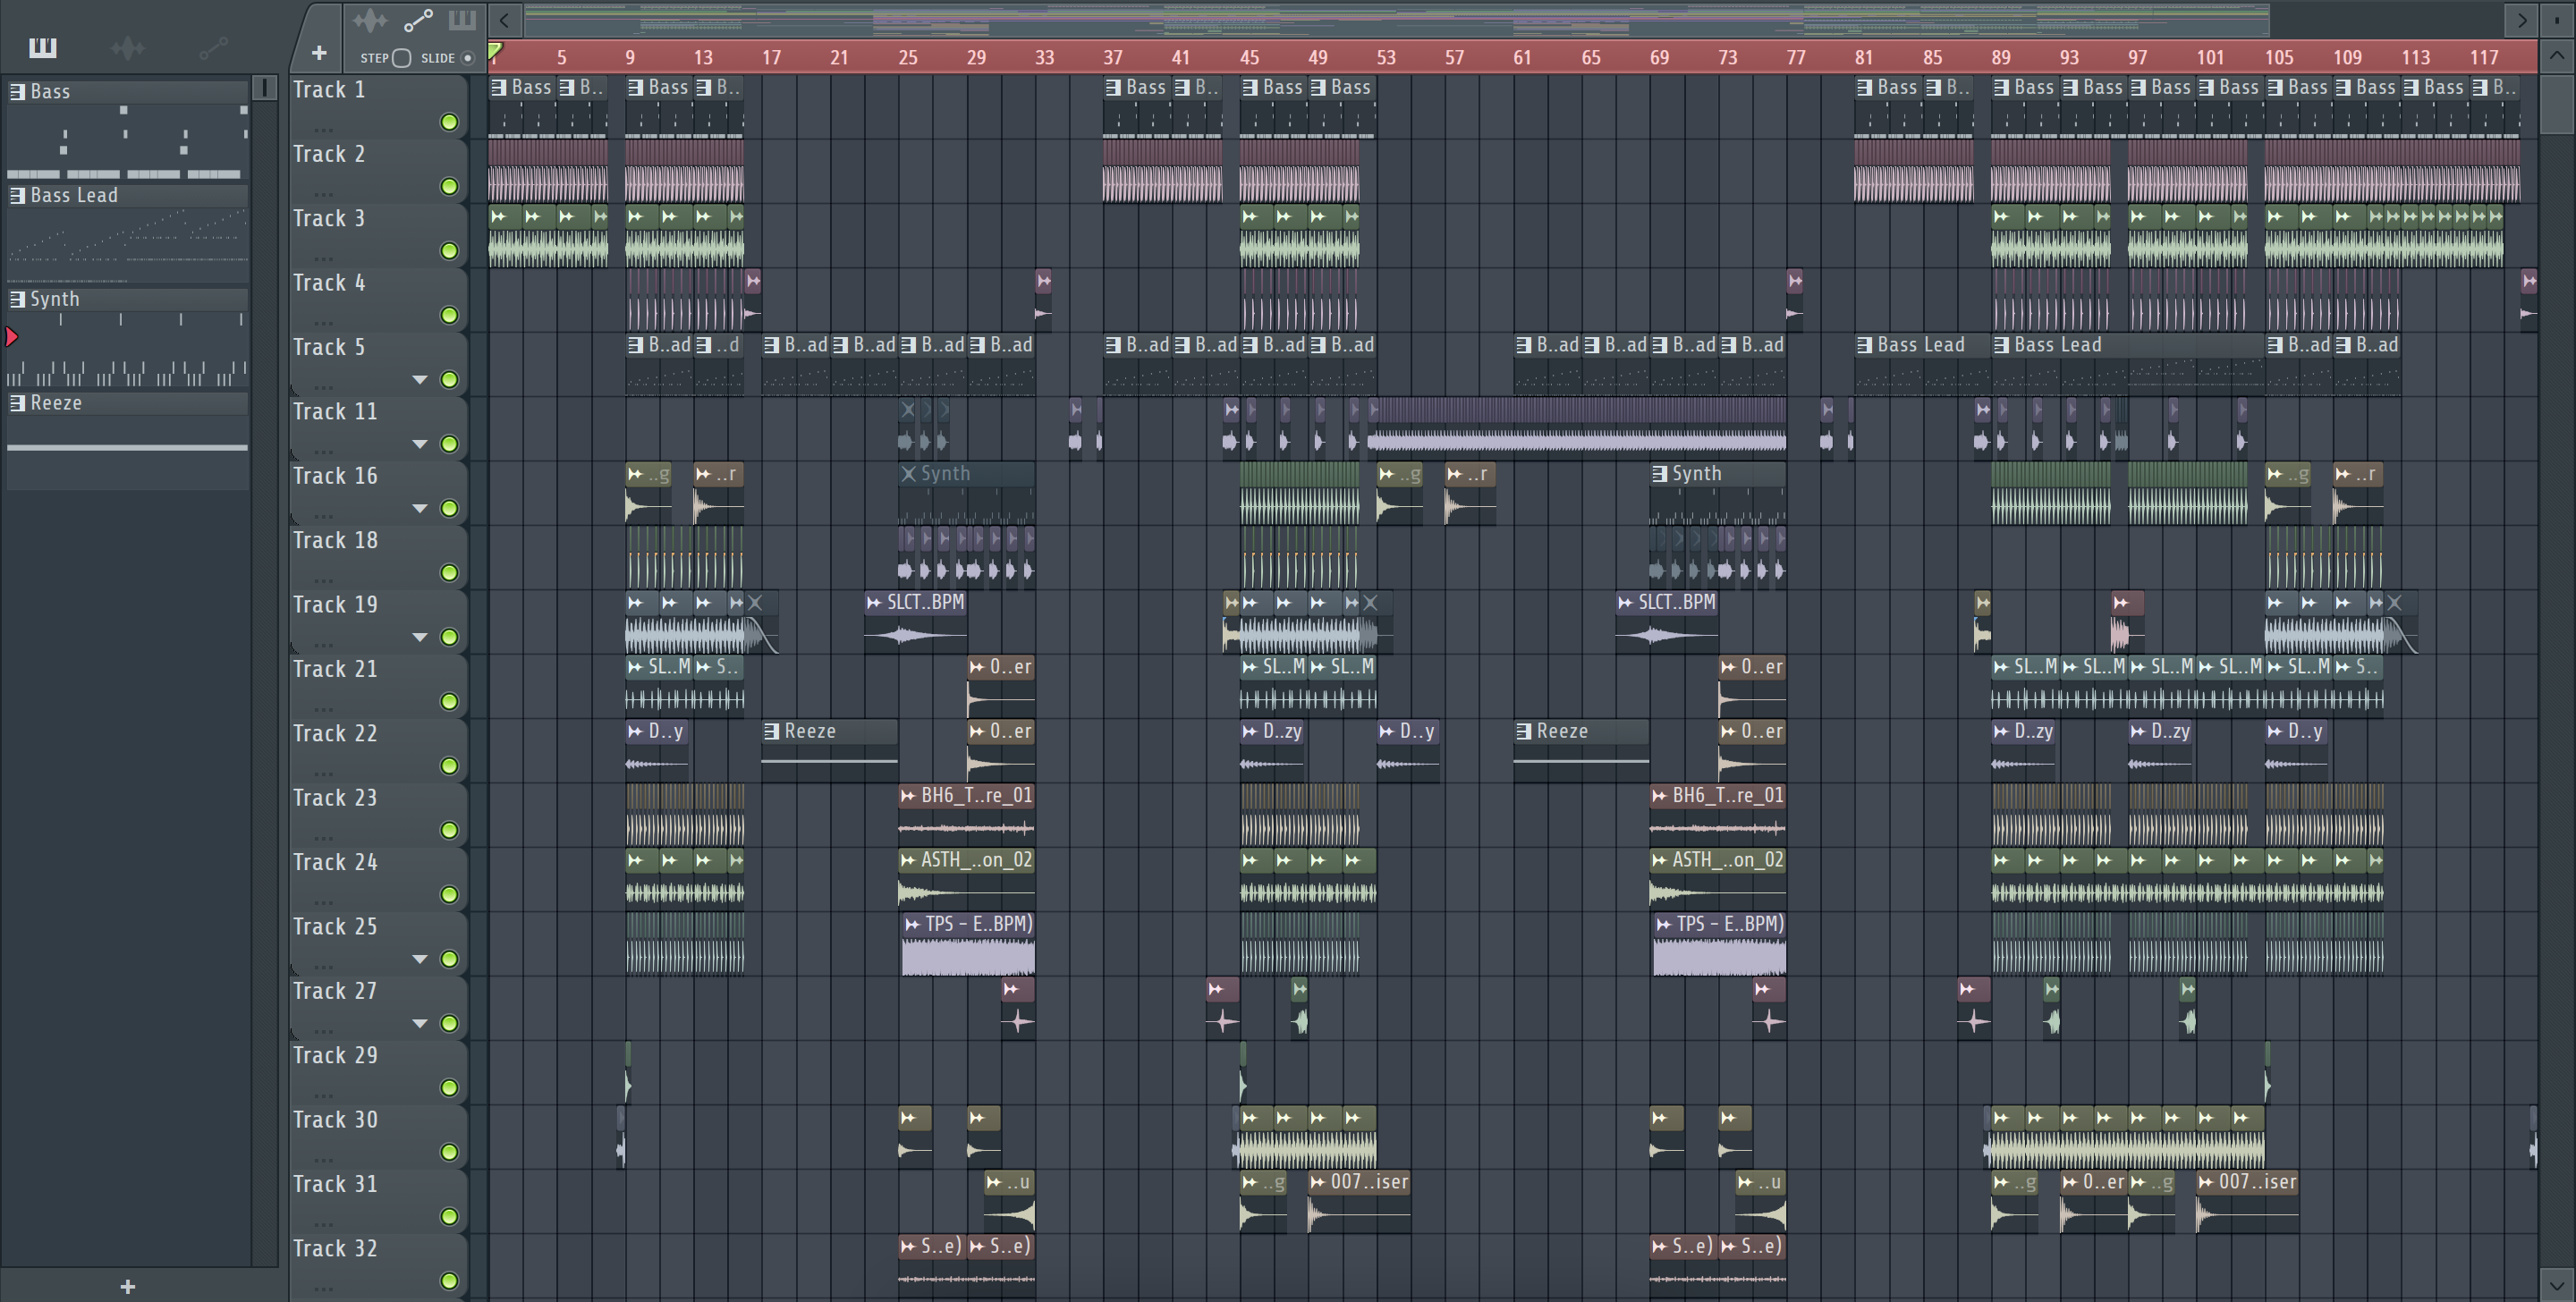The width and height of the screenshot is (2576, 1302).
Task: Click the scroll down arrow of vertical scrollbar
Action: 2556,1284
